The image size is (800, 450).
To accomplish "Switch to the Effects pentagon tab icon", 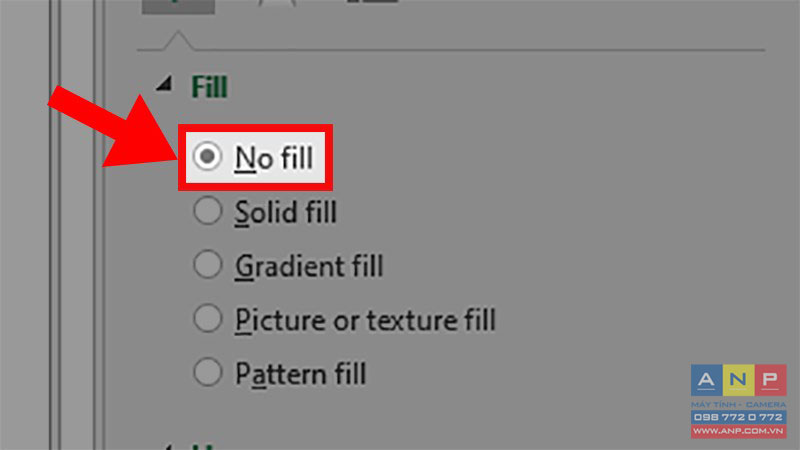I will coord(277,3).
